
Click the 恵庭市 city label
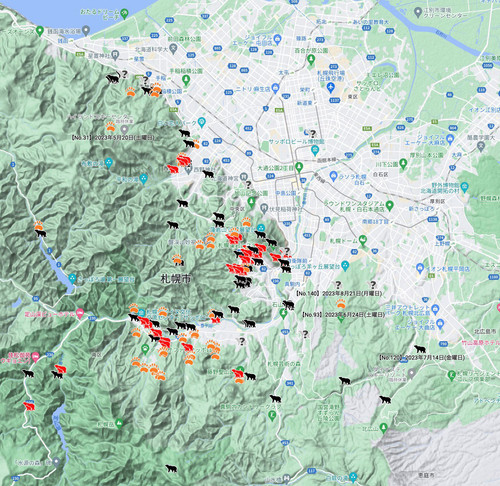pos(427,474)
